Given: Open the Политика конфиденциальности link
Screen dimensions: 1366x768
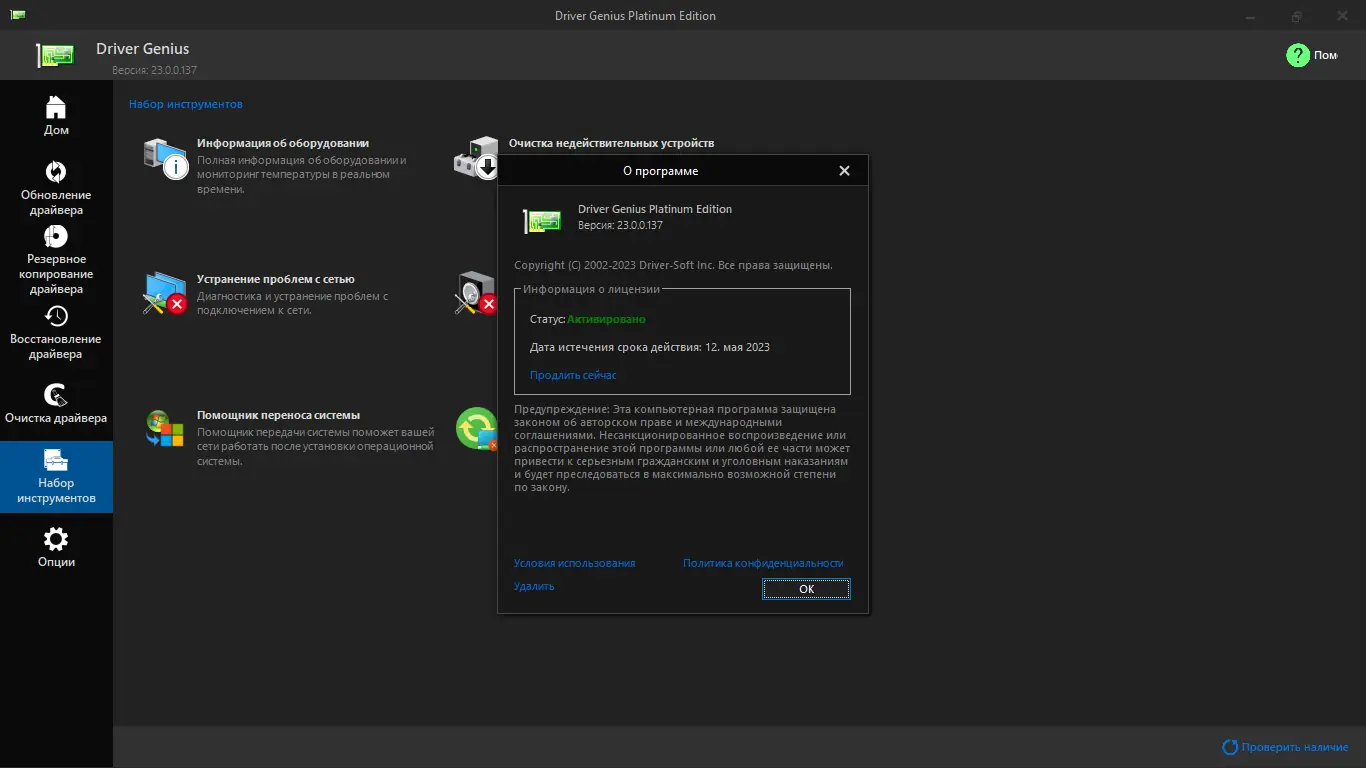Looking at the screenshot, I should click(763, 563).
